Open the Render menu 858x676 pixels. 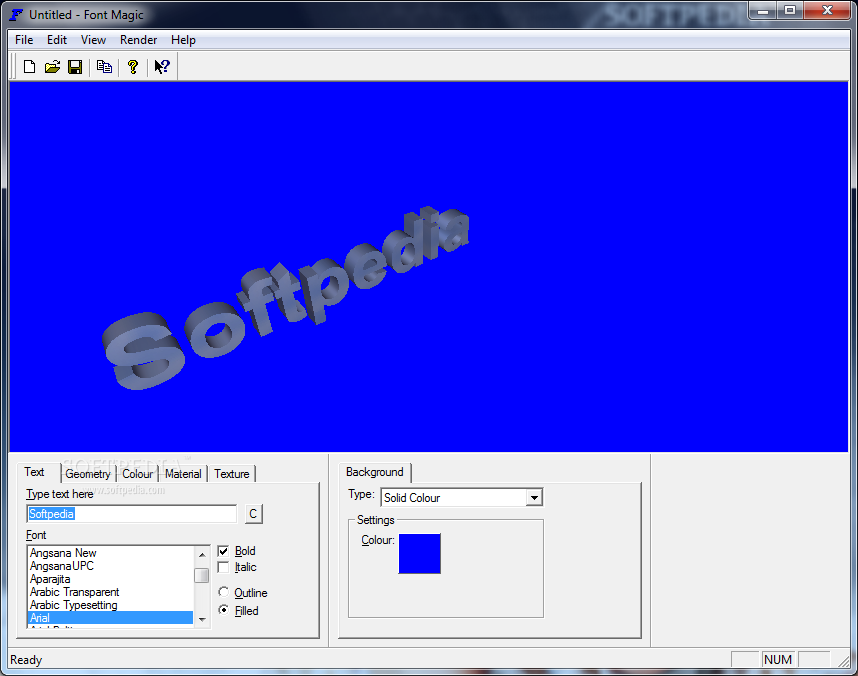point(138,40)
